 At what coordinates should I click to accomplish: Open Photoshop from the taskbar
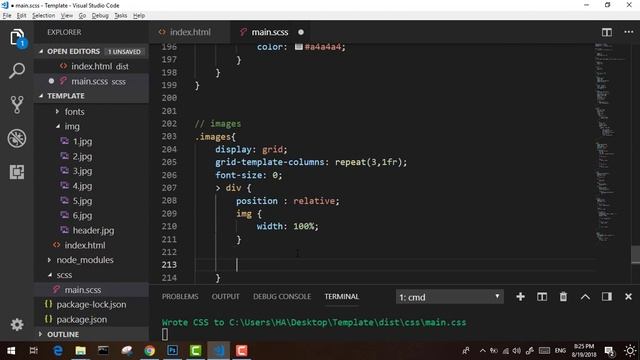point(172,351)
